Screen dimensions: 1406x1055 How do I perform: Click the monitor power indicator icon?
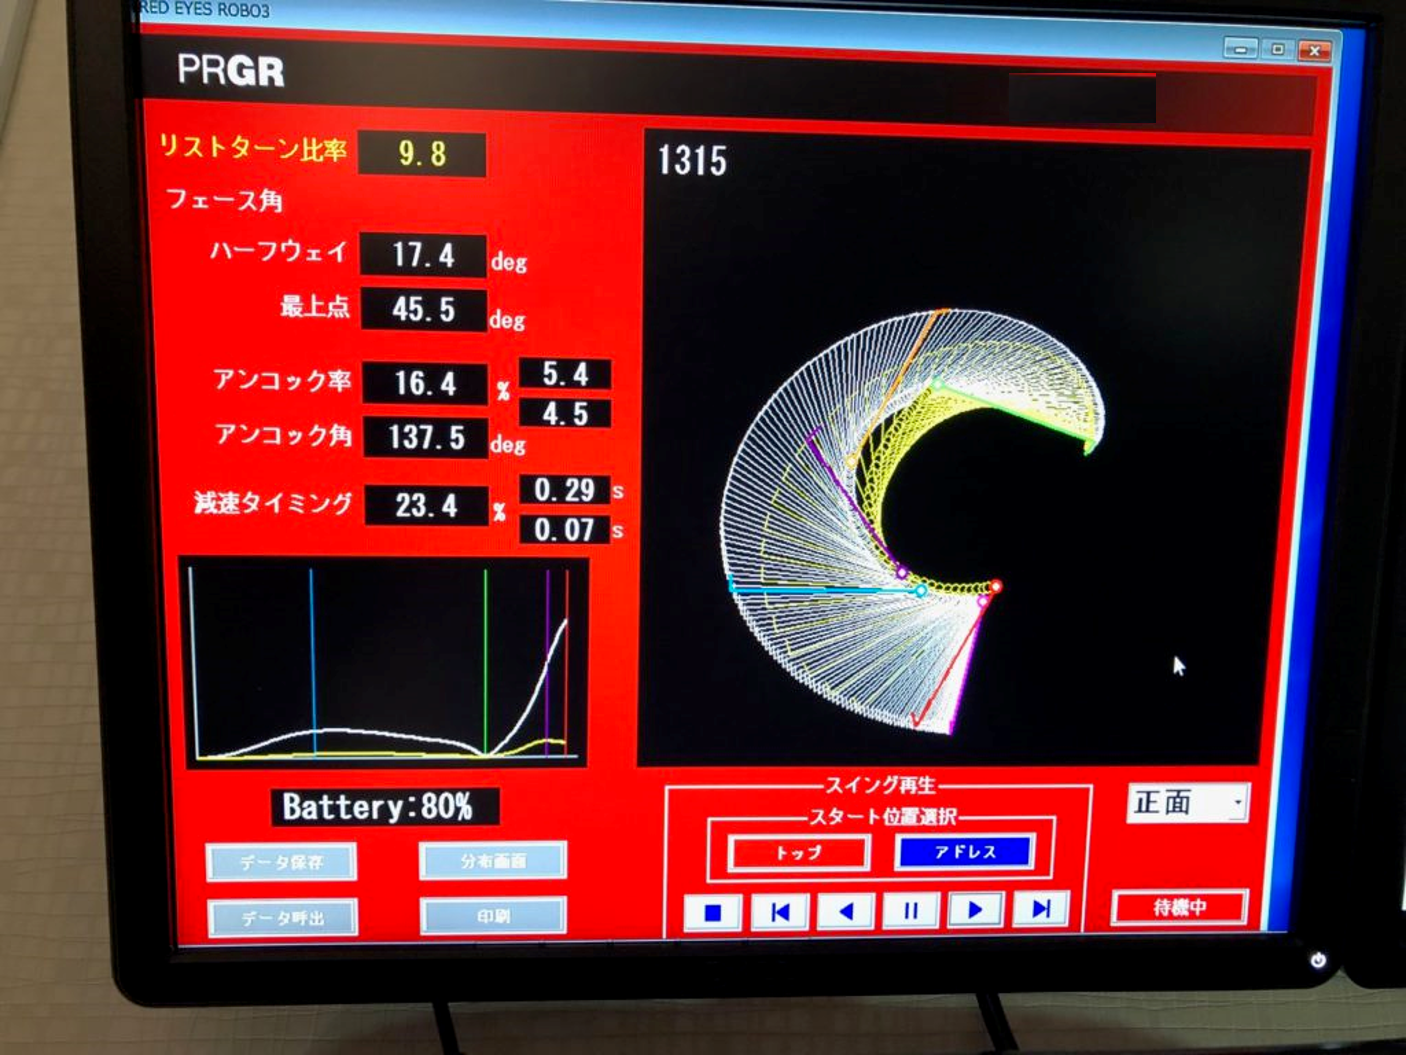click(1318, 960)
